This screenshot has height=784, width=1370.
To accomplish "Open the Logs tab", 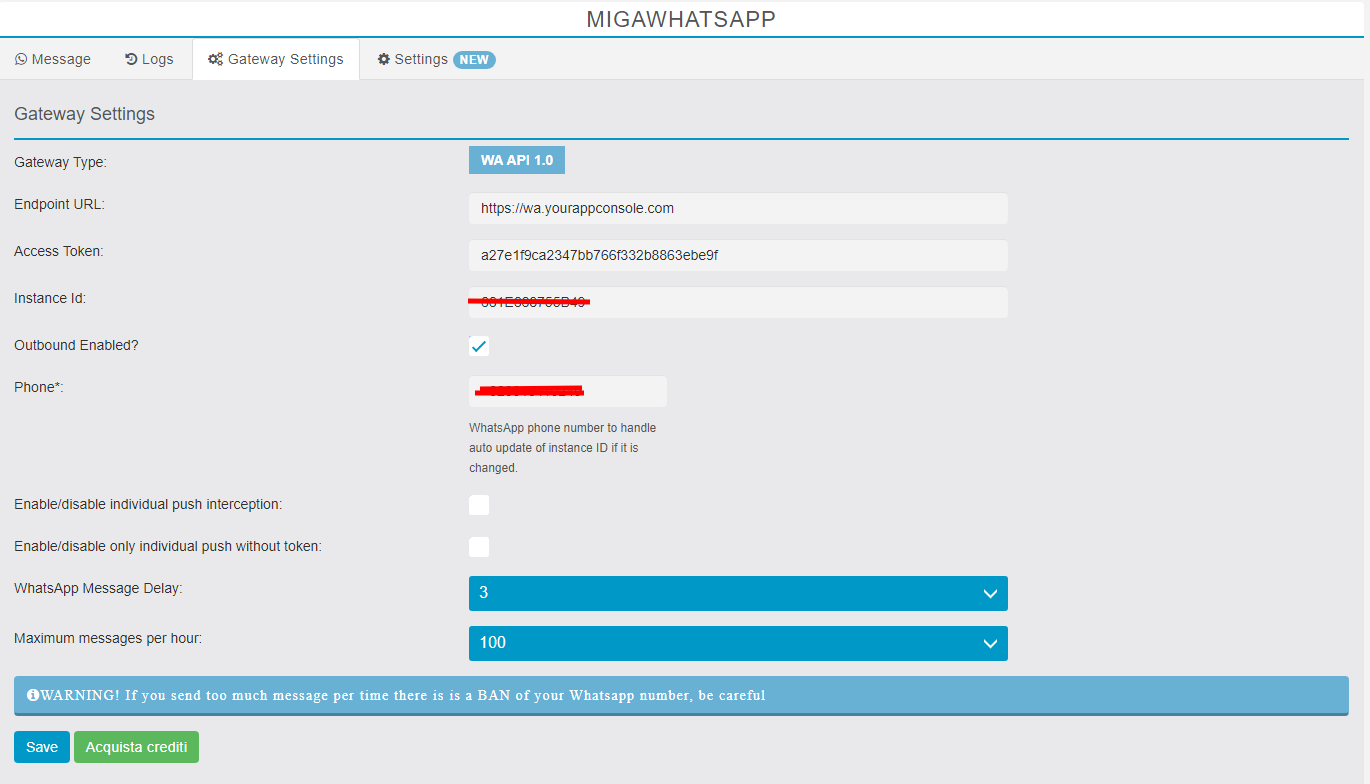I will click(x=149, y=60).
